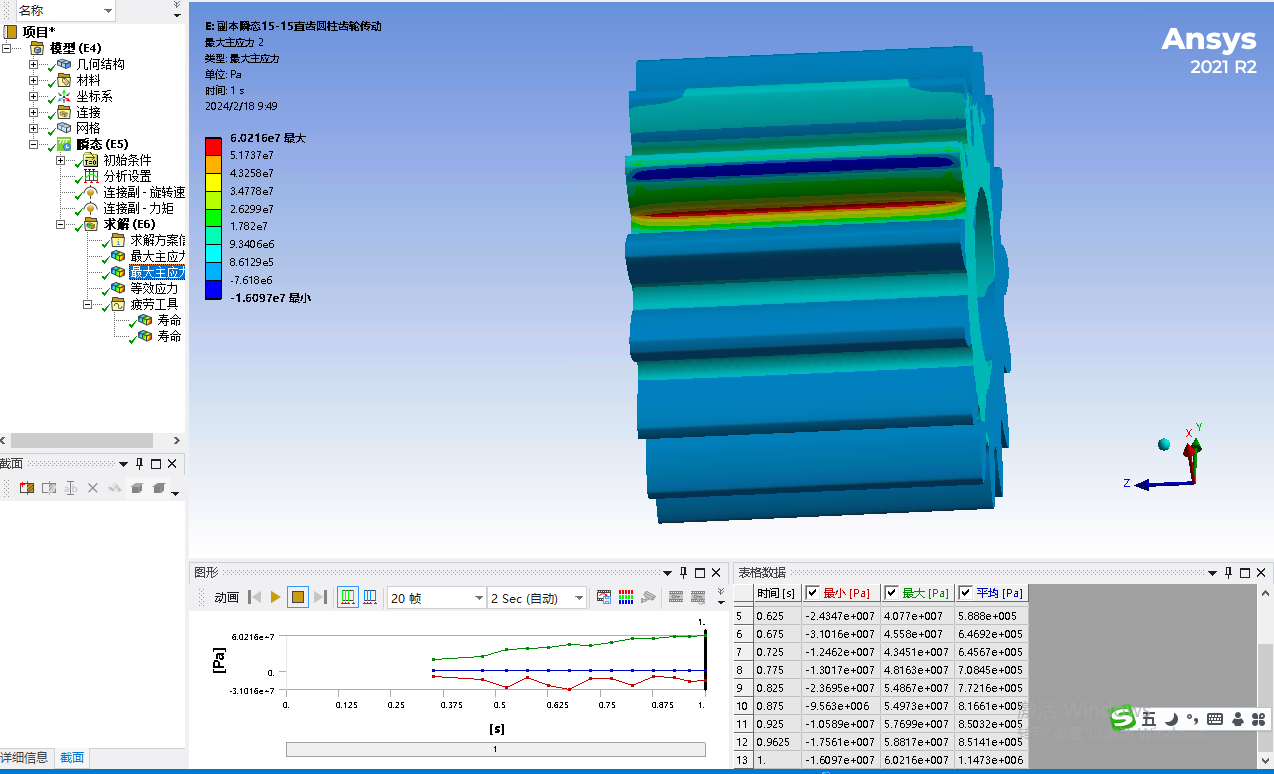This screenshot has height=774, width=1274.
Task: Expand the 连接 tree node
Action: pyautogui.click(x=33, y=112)
